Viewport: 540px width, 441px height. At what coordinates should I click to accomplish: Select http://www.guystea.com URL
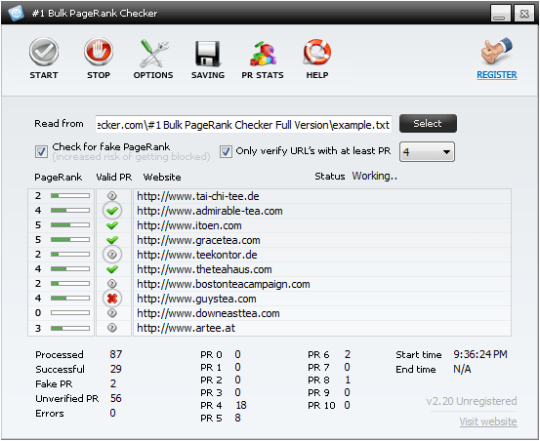point(196,298)
